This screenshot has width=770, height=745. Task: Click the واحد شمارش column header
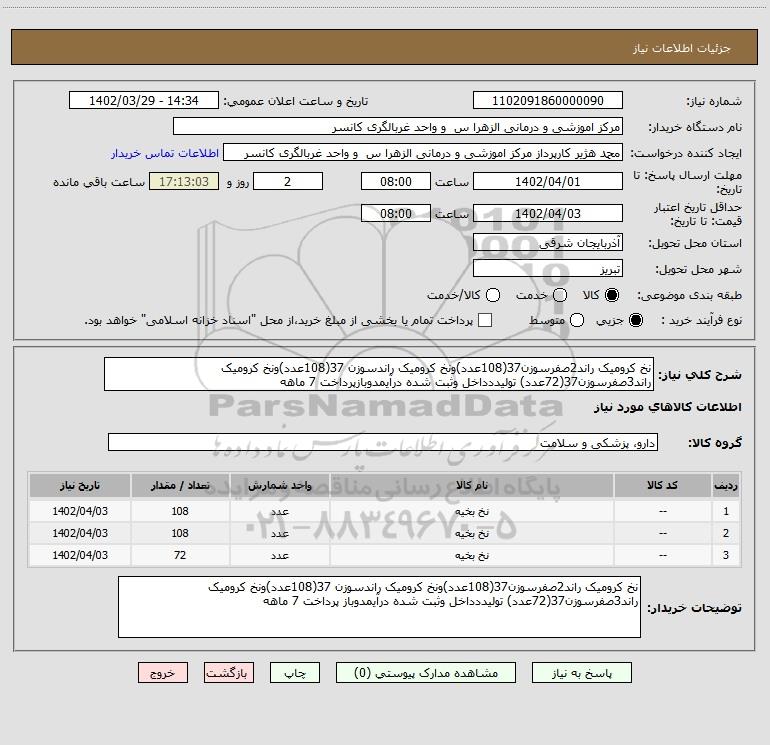coord(280,485)
